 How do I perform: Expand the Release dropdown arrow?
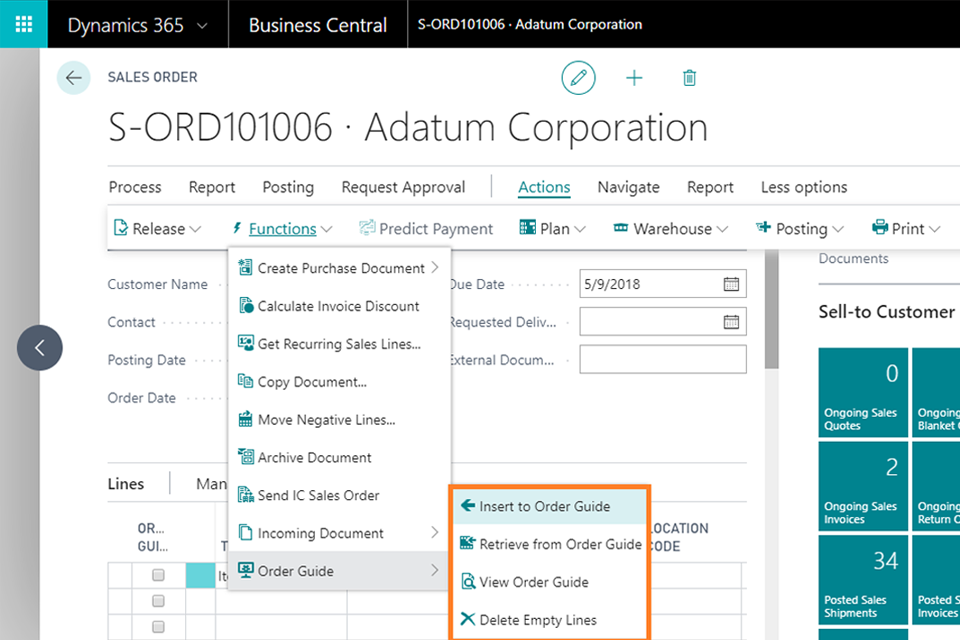click(195, 229)
